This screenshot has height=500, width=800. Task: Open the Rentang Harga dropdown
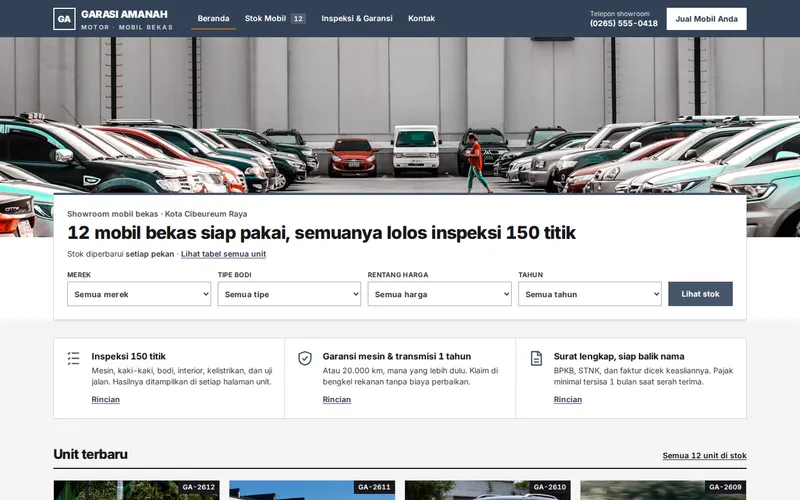tap(439, 294)
